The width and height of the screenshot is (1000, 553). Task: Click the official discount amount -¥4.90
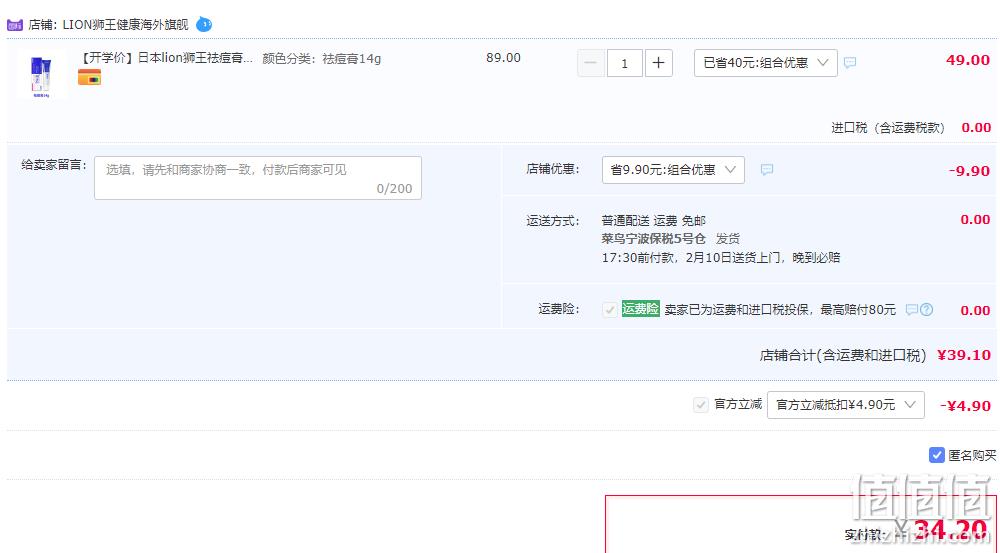coord(966,406)
